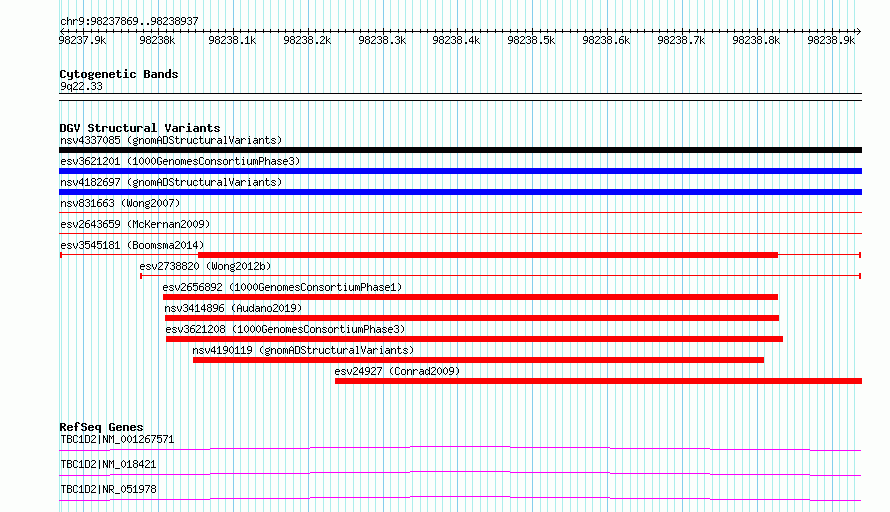Open esv24927 (Conrad2009) label
Viewport: 890px width, 512px height.
pyautogui.click(x=397, y=371)
